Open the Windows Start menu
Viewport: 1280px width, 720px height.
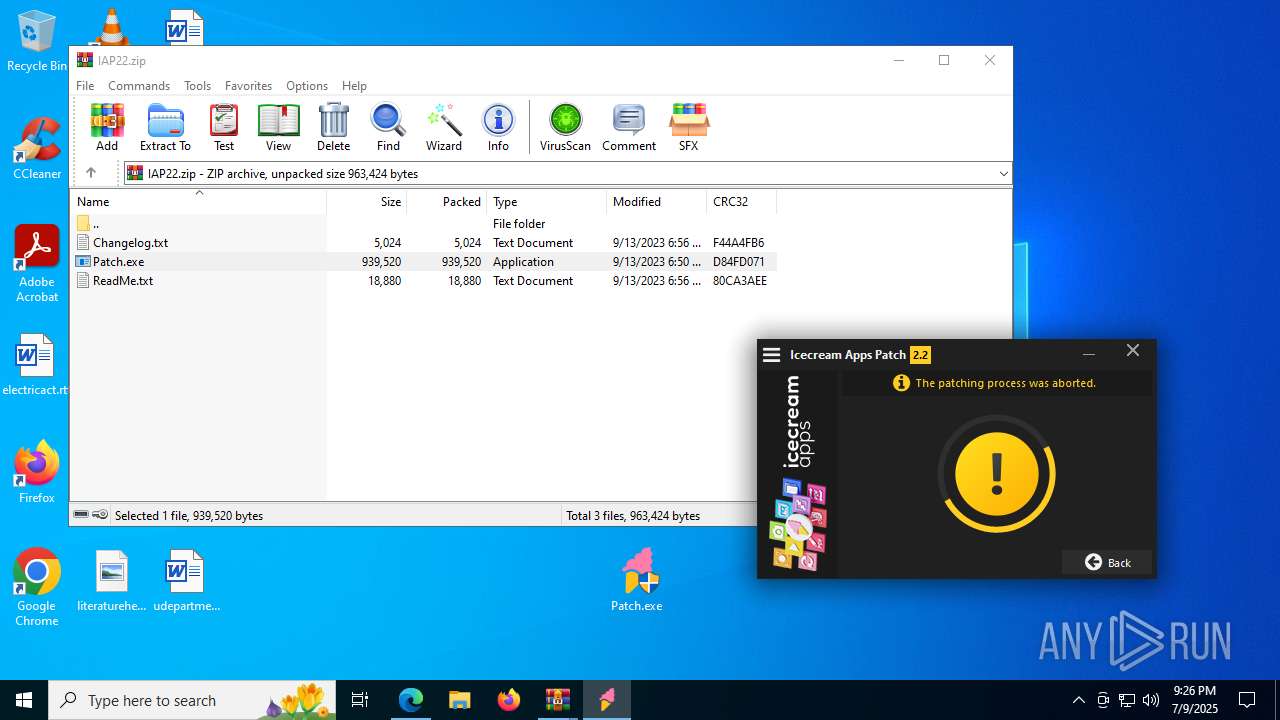(x=24, y=700)
